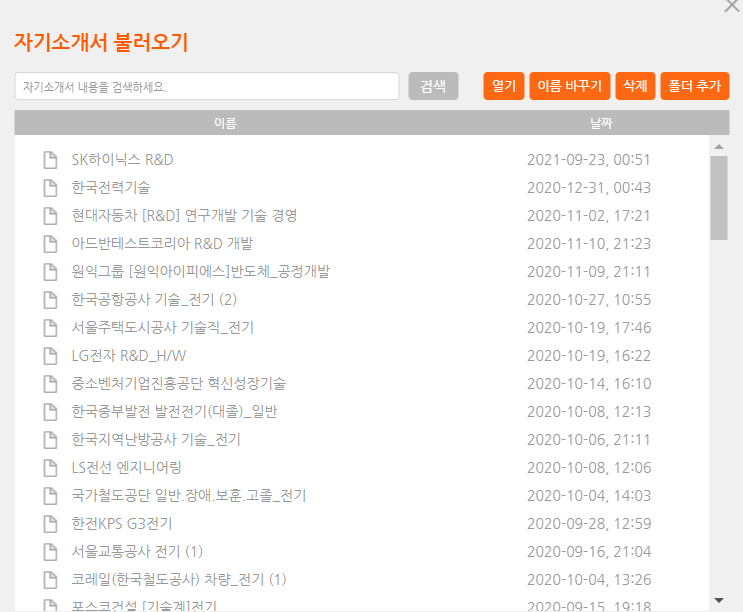Viewport: 743px width, 612px height.
Task: Click the date 2020-12-31, 00:43
Action: pos(589,188)
